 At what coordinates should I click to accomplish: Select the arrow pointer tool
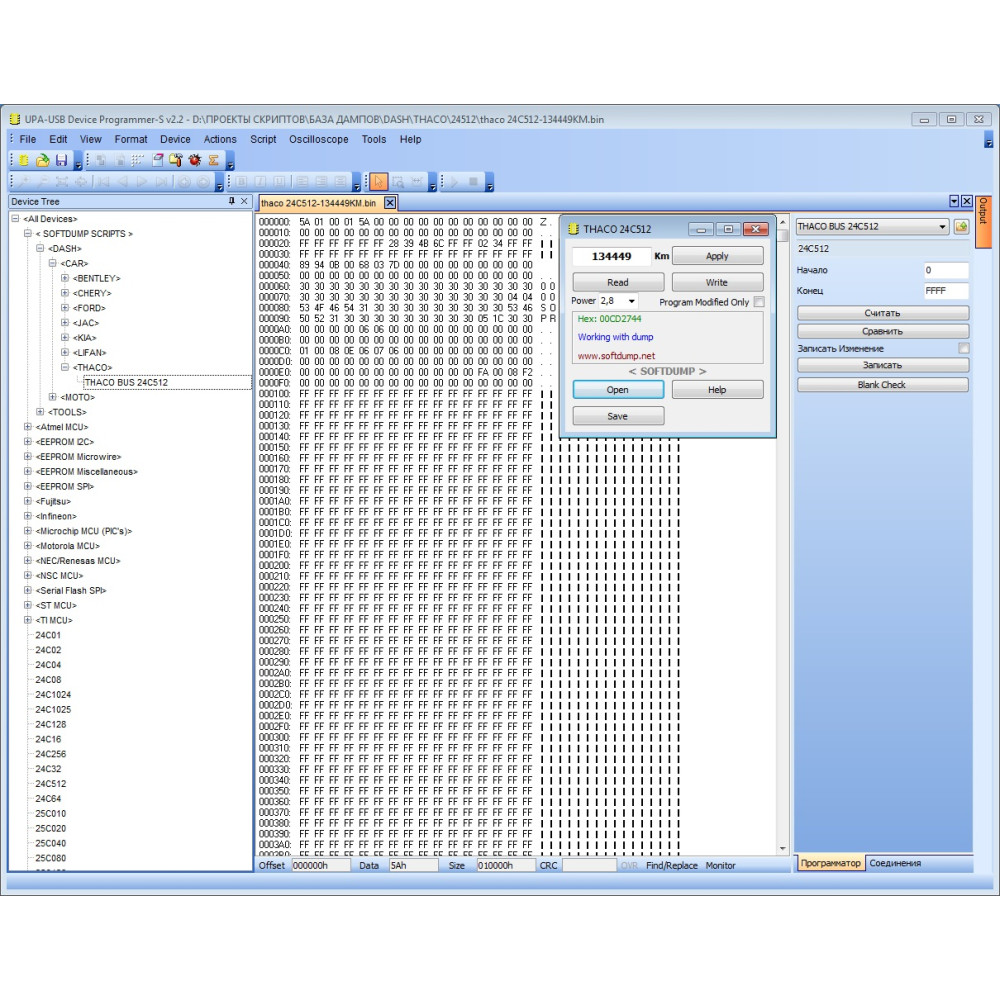tap(378, 182)
